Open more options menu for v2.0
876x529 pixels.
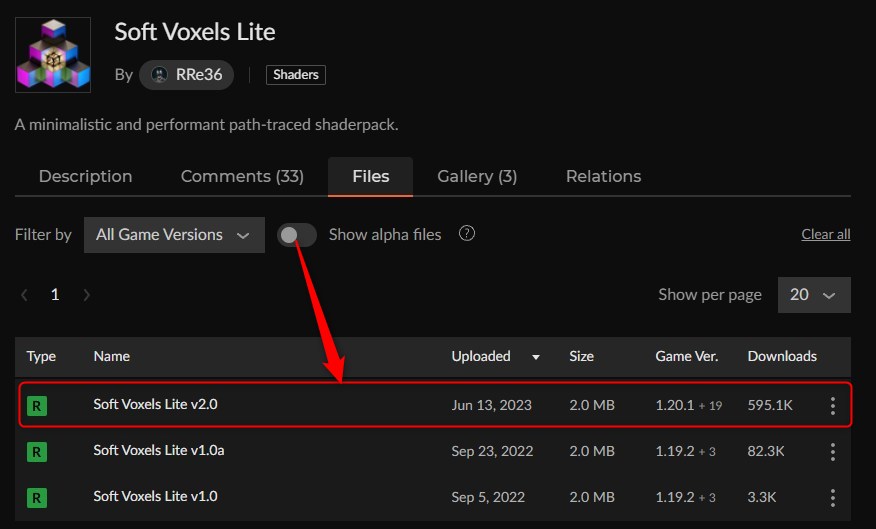832,406
